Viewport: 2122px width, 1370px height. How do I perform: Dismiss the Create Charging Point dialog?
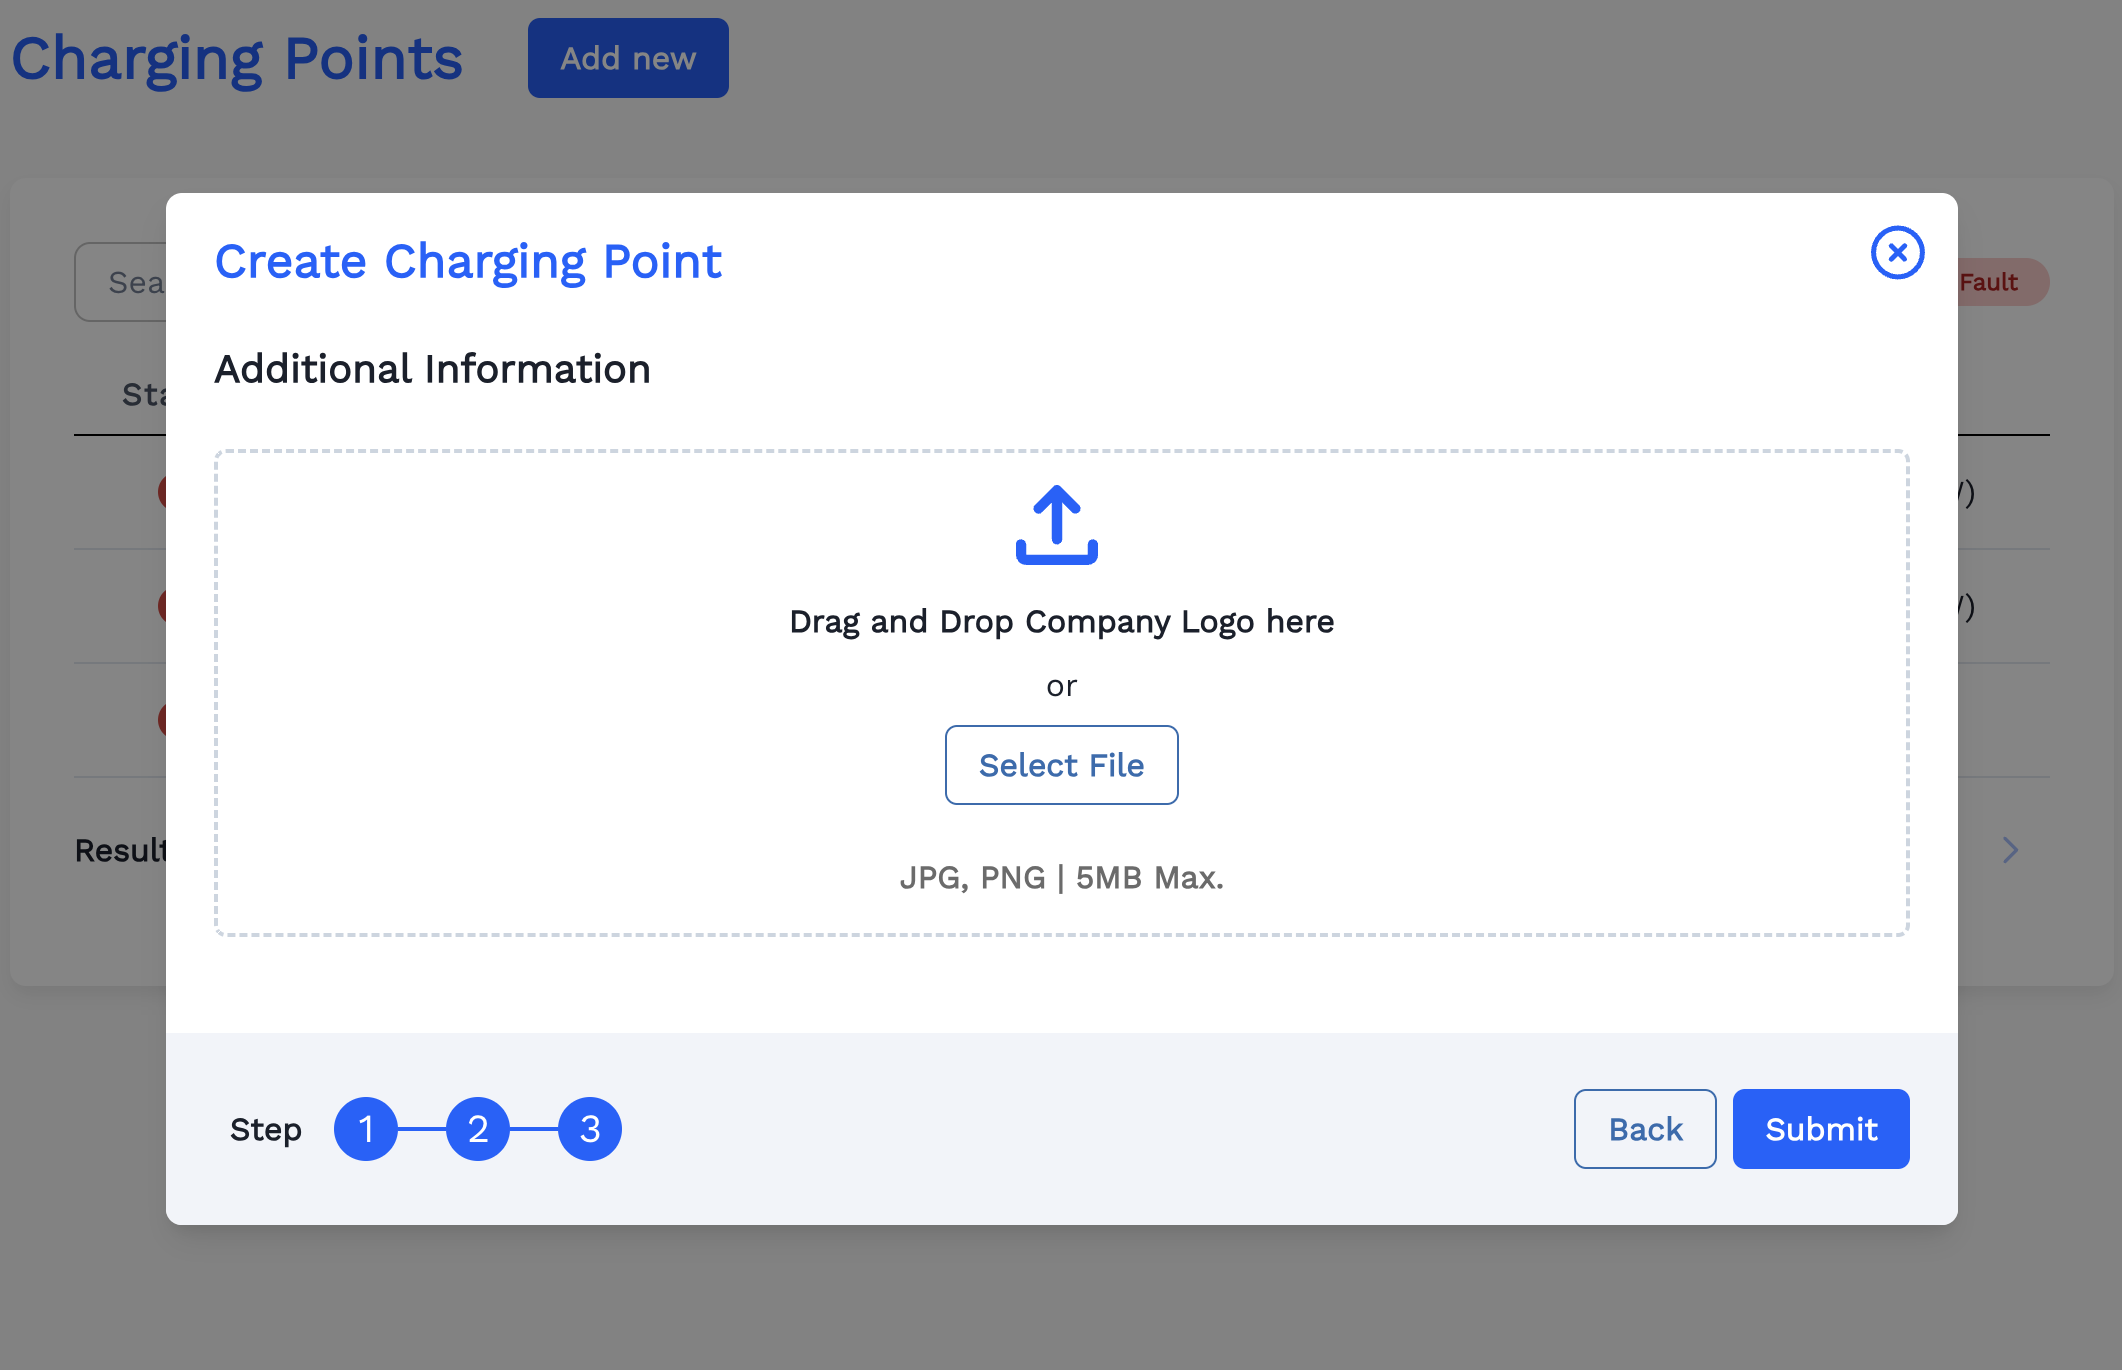(x=1896, y=253)
